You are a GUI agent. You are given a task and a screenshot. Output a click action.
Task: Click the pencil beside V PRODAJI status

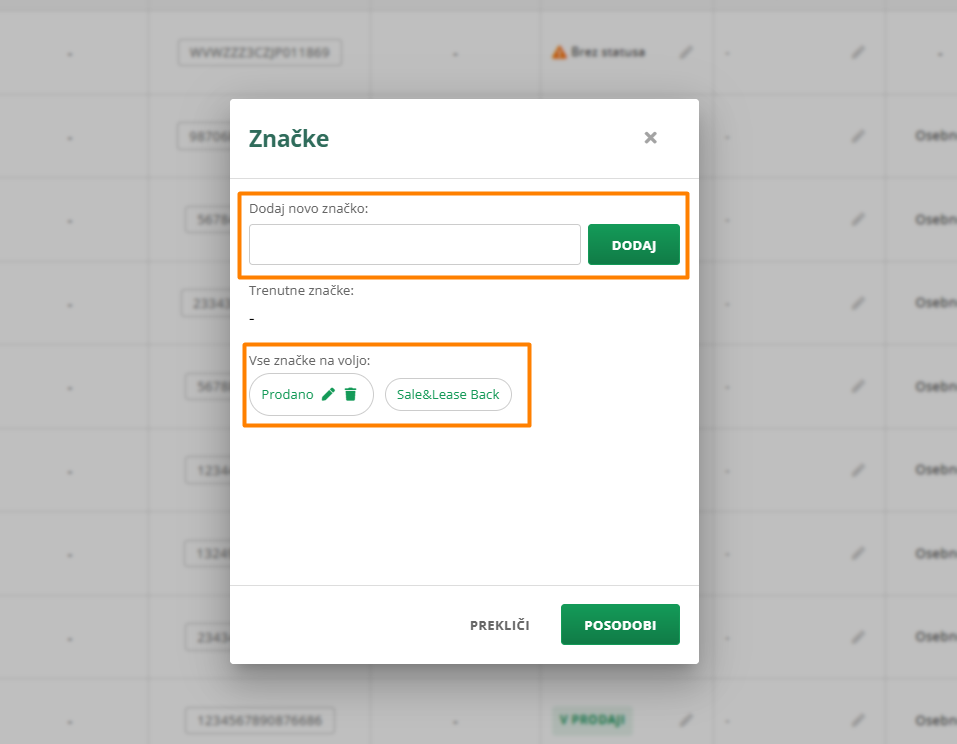(685, 719)
